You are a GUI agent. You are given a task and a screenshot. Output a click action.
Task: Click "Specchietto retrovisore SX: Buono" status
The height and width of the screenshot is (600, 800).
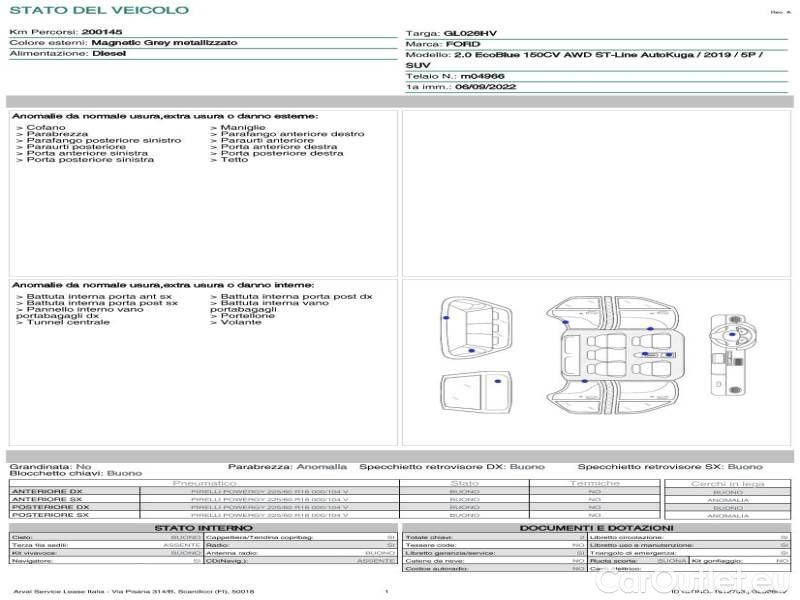[x=670, y=466]
